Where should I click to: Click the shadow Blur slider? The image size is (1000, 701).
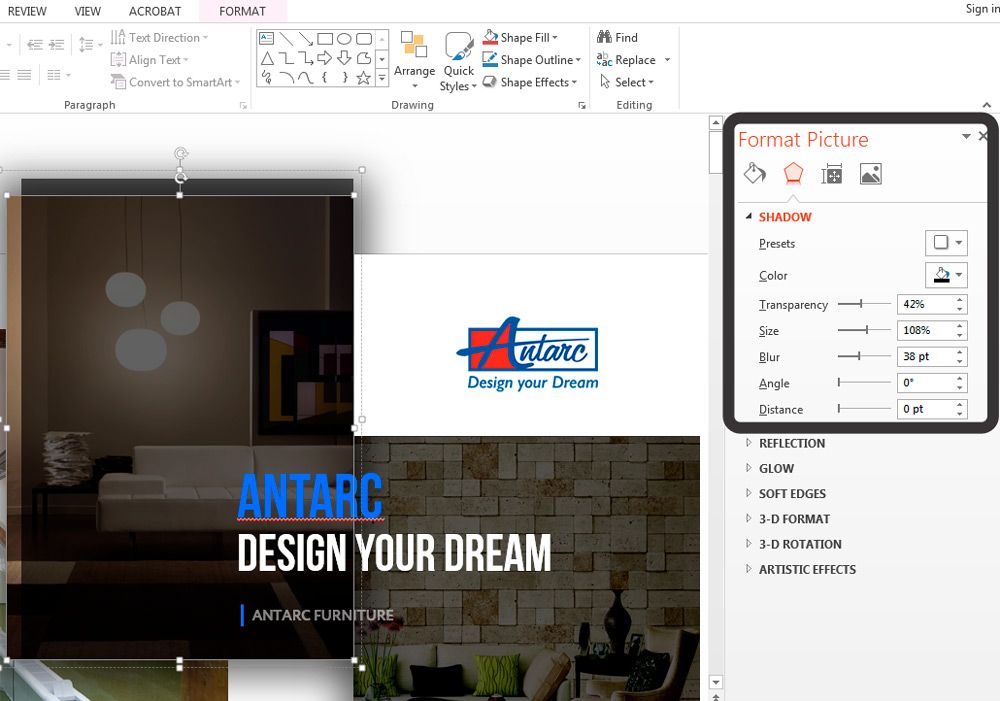[x=864, y=357]
